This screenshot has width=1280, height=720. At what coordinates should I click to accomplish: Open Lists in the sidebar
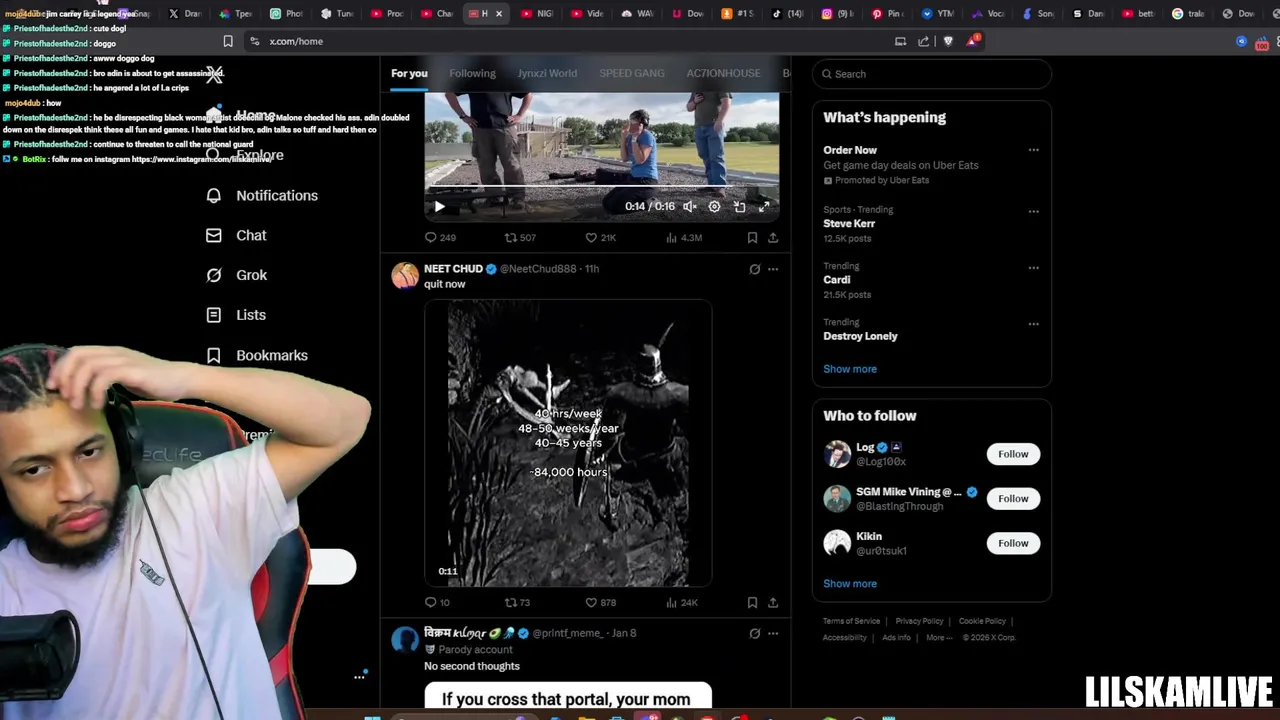(236, 315)
